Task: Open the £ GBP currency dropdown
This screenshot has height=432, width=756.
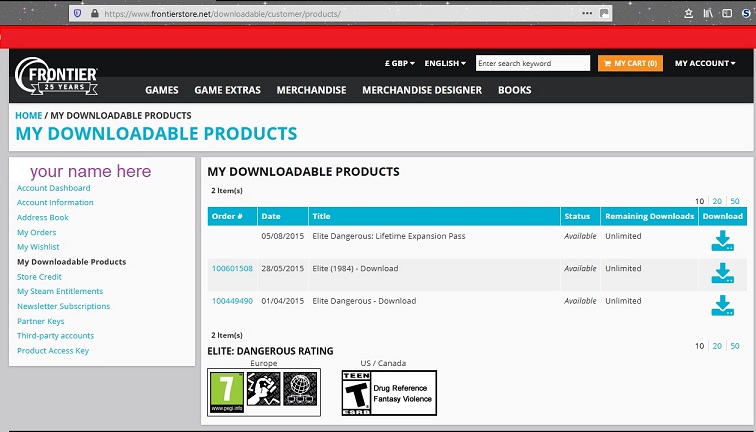Action: (400, 63)
